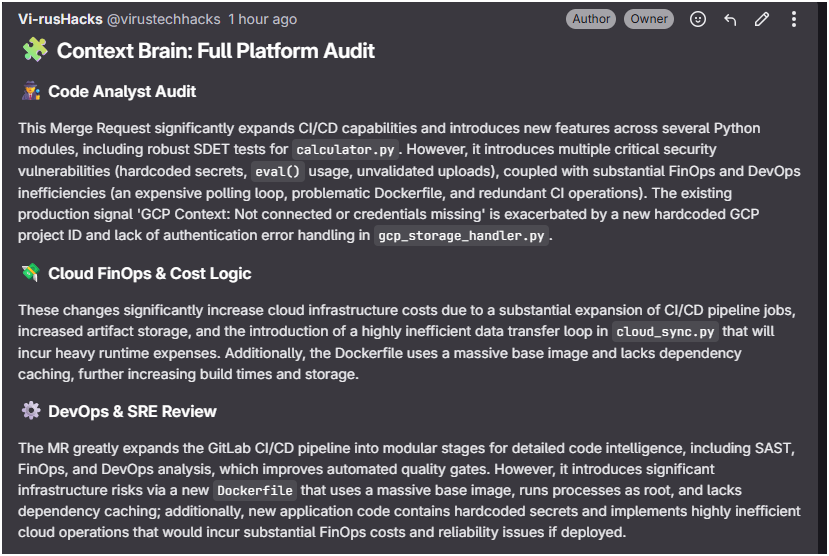Image resolution: width=829 pixels, height=556 pixels.
Task: Click the 'DevOps & SRE Review' heading
Action: click(132, 411)
